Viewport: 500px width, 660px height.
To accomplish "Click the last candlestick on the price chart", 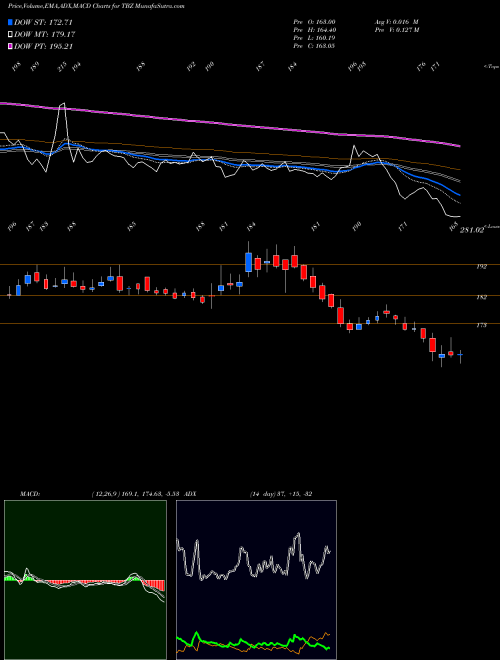I will pyautogui.click(x=460, y=355).
